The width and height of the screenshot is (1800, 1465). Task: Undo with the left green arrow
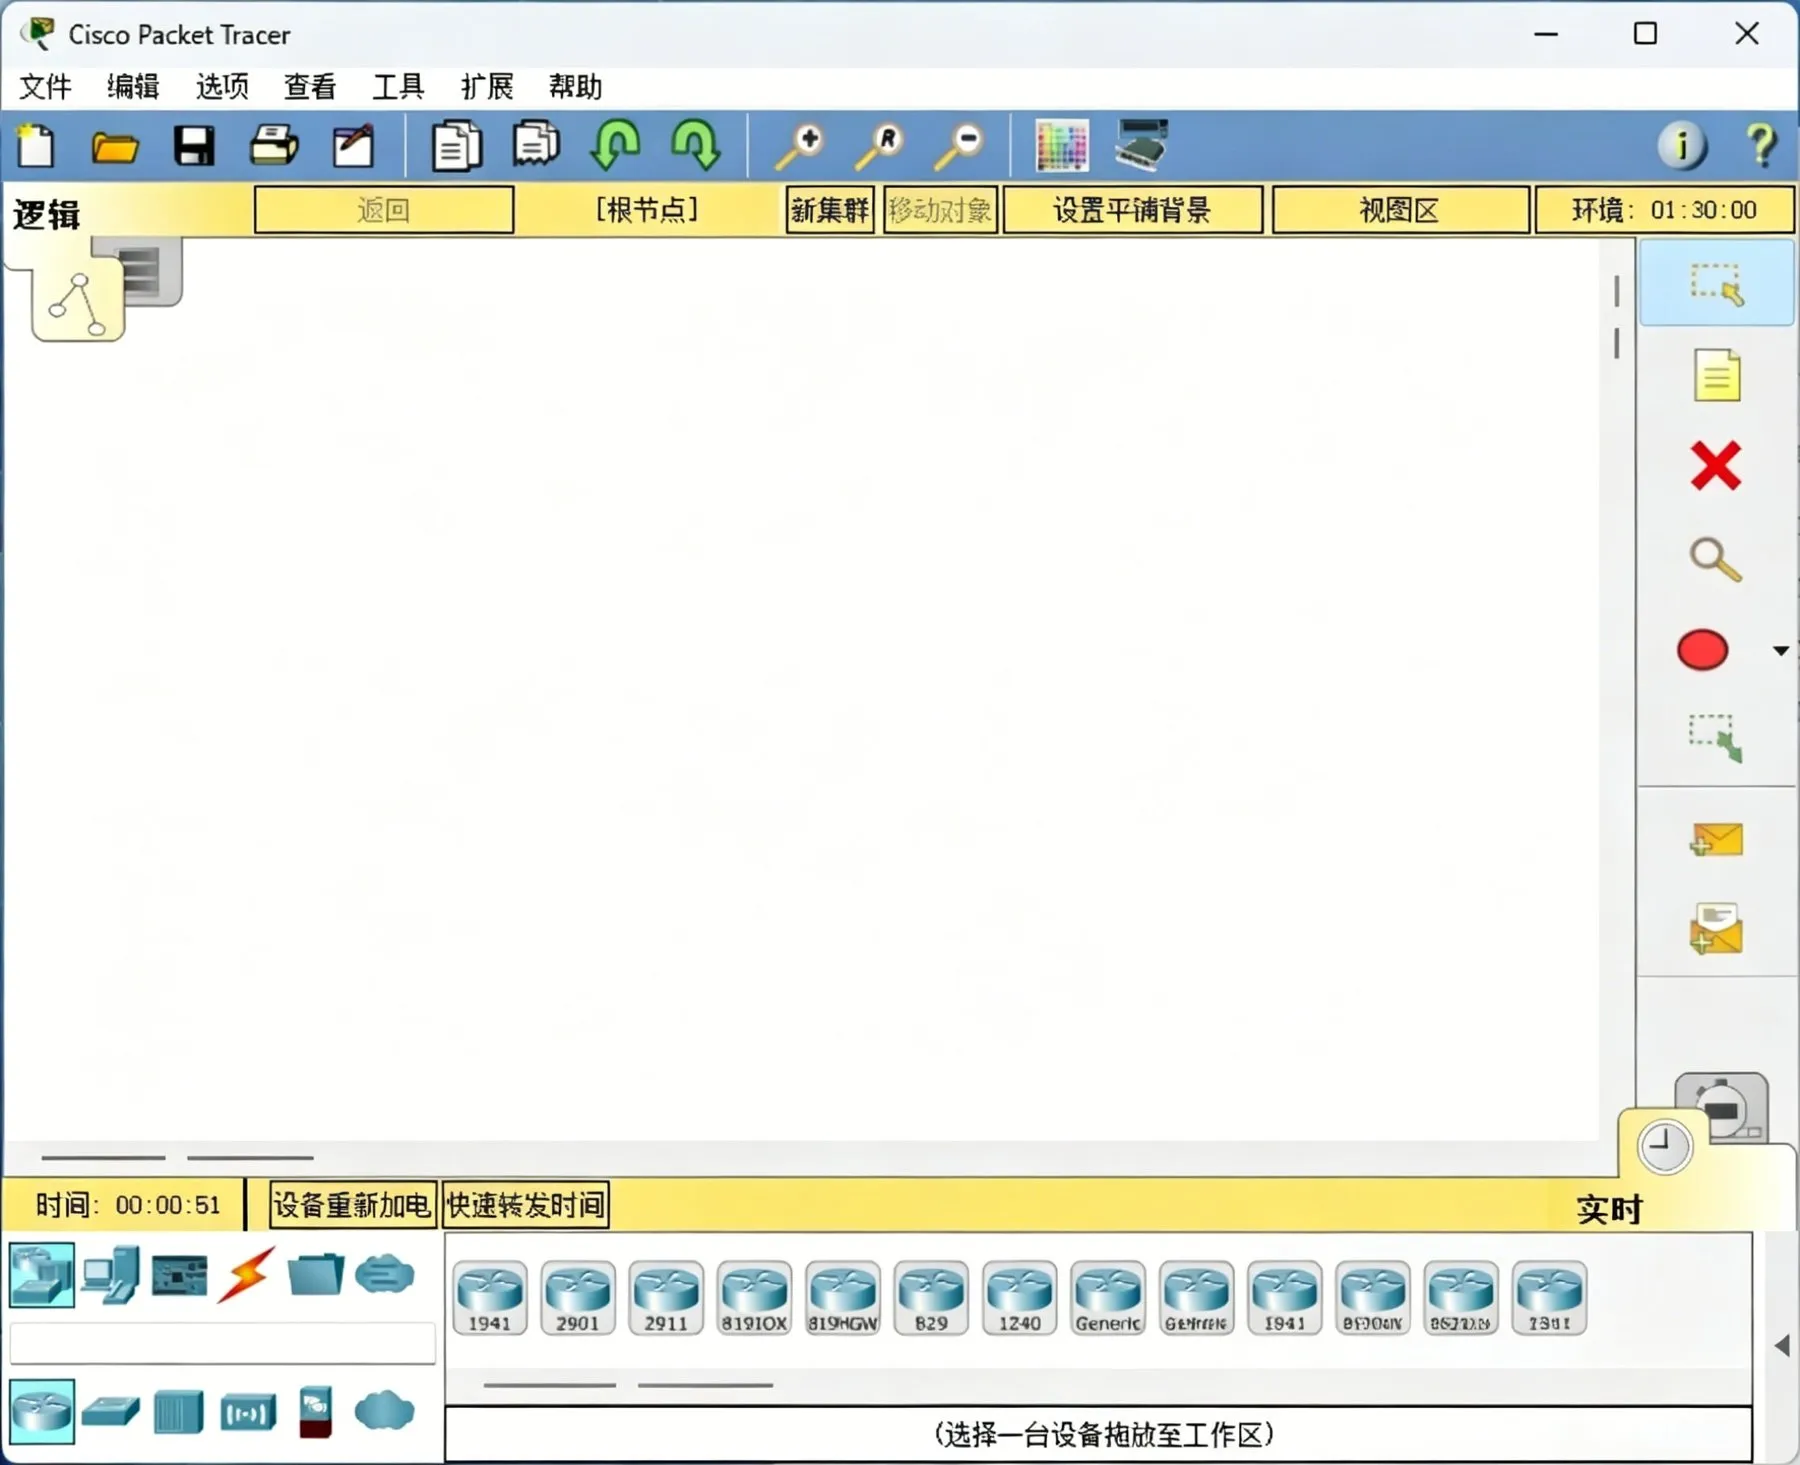tap(615, 146)
